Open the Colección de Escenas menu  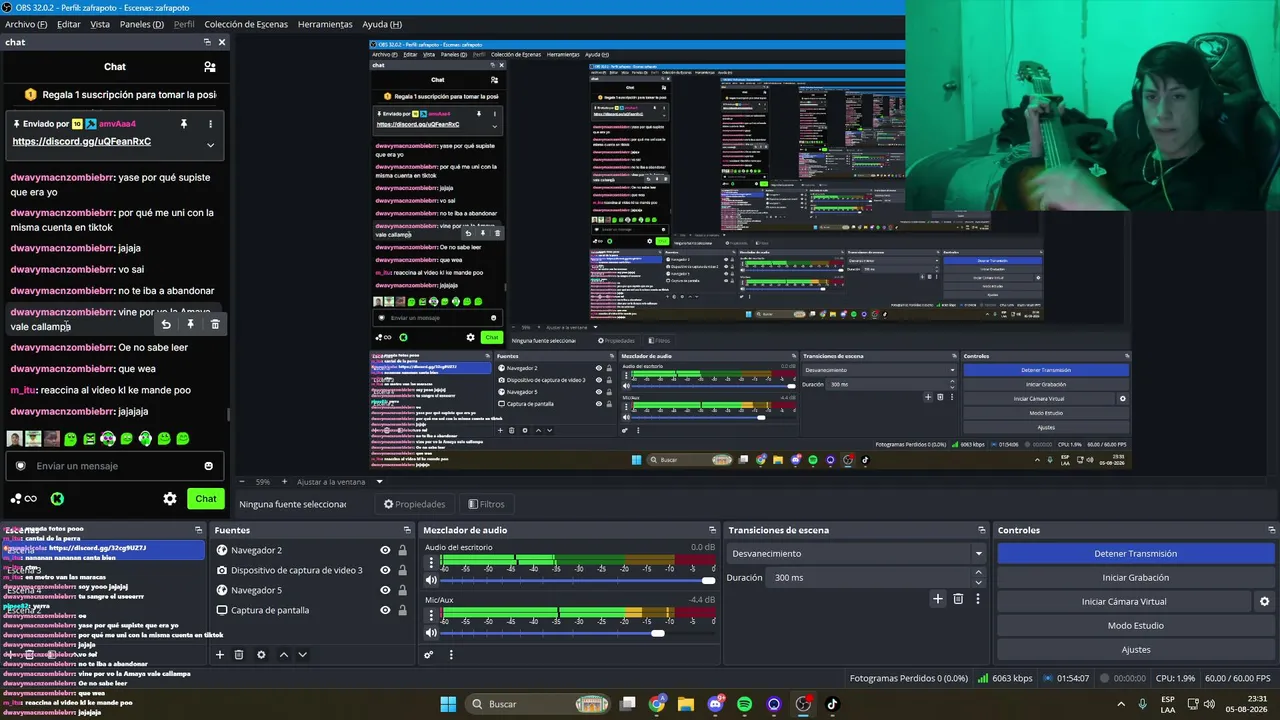coord(246,24)
